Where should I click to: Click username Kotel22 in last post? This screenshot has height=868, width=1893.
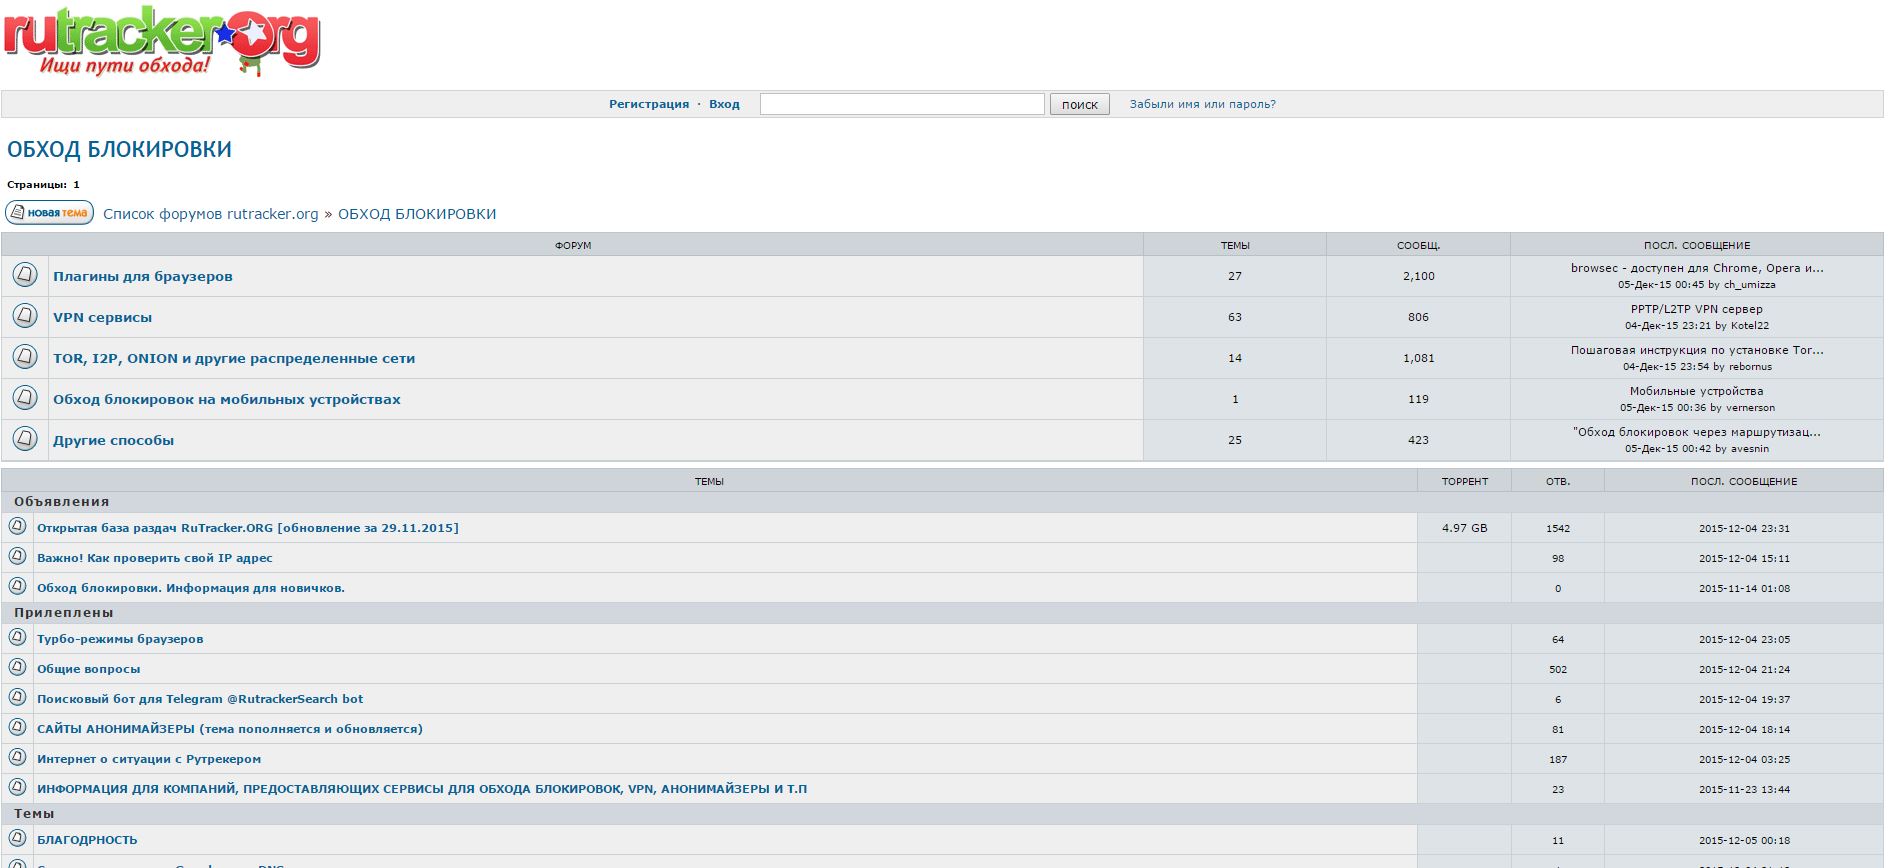pos(1750,326)
